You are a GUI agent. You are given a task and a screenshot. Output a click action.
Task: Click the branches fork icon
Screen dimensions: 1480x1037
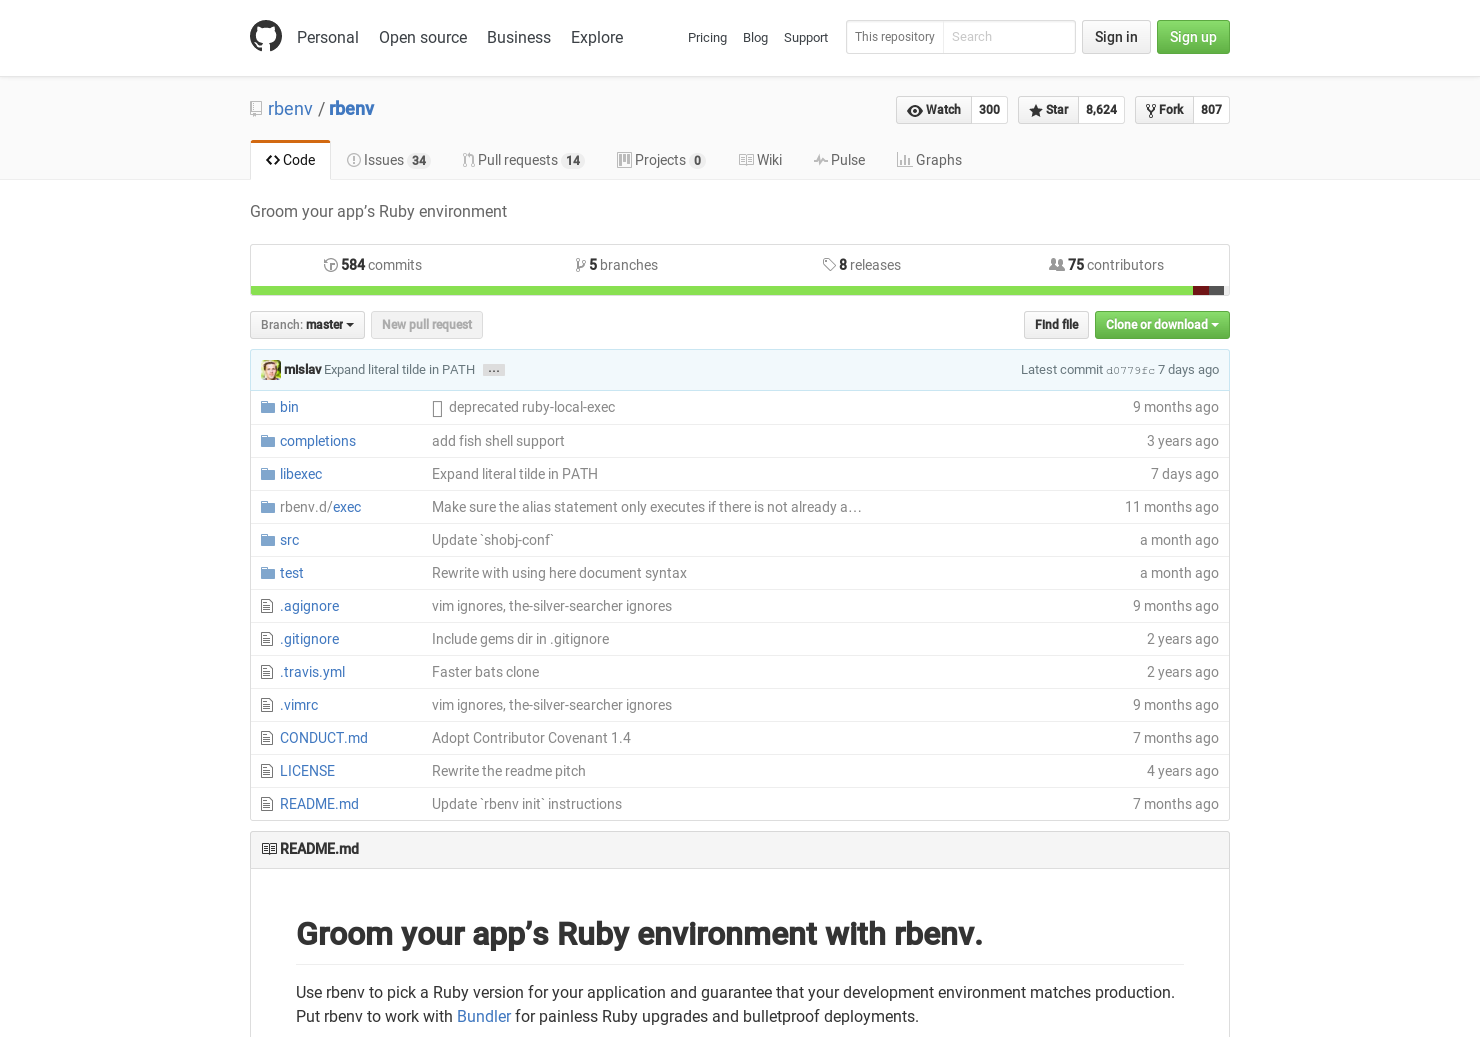click(x=580, y=265)
